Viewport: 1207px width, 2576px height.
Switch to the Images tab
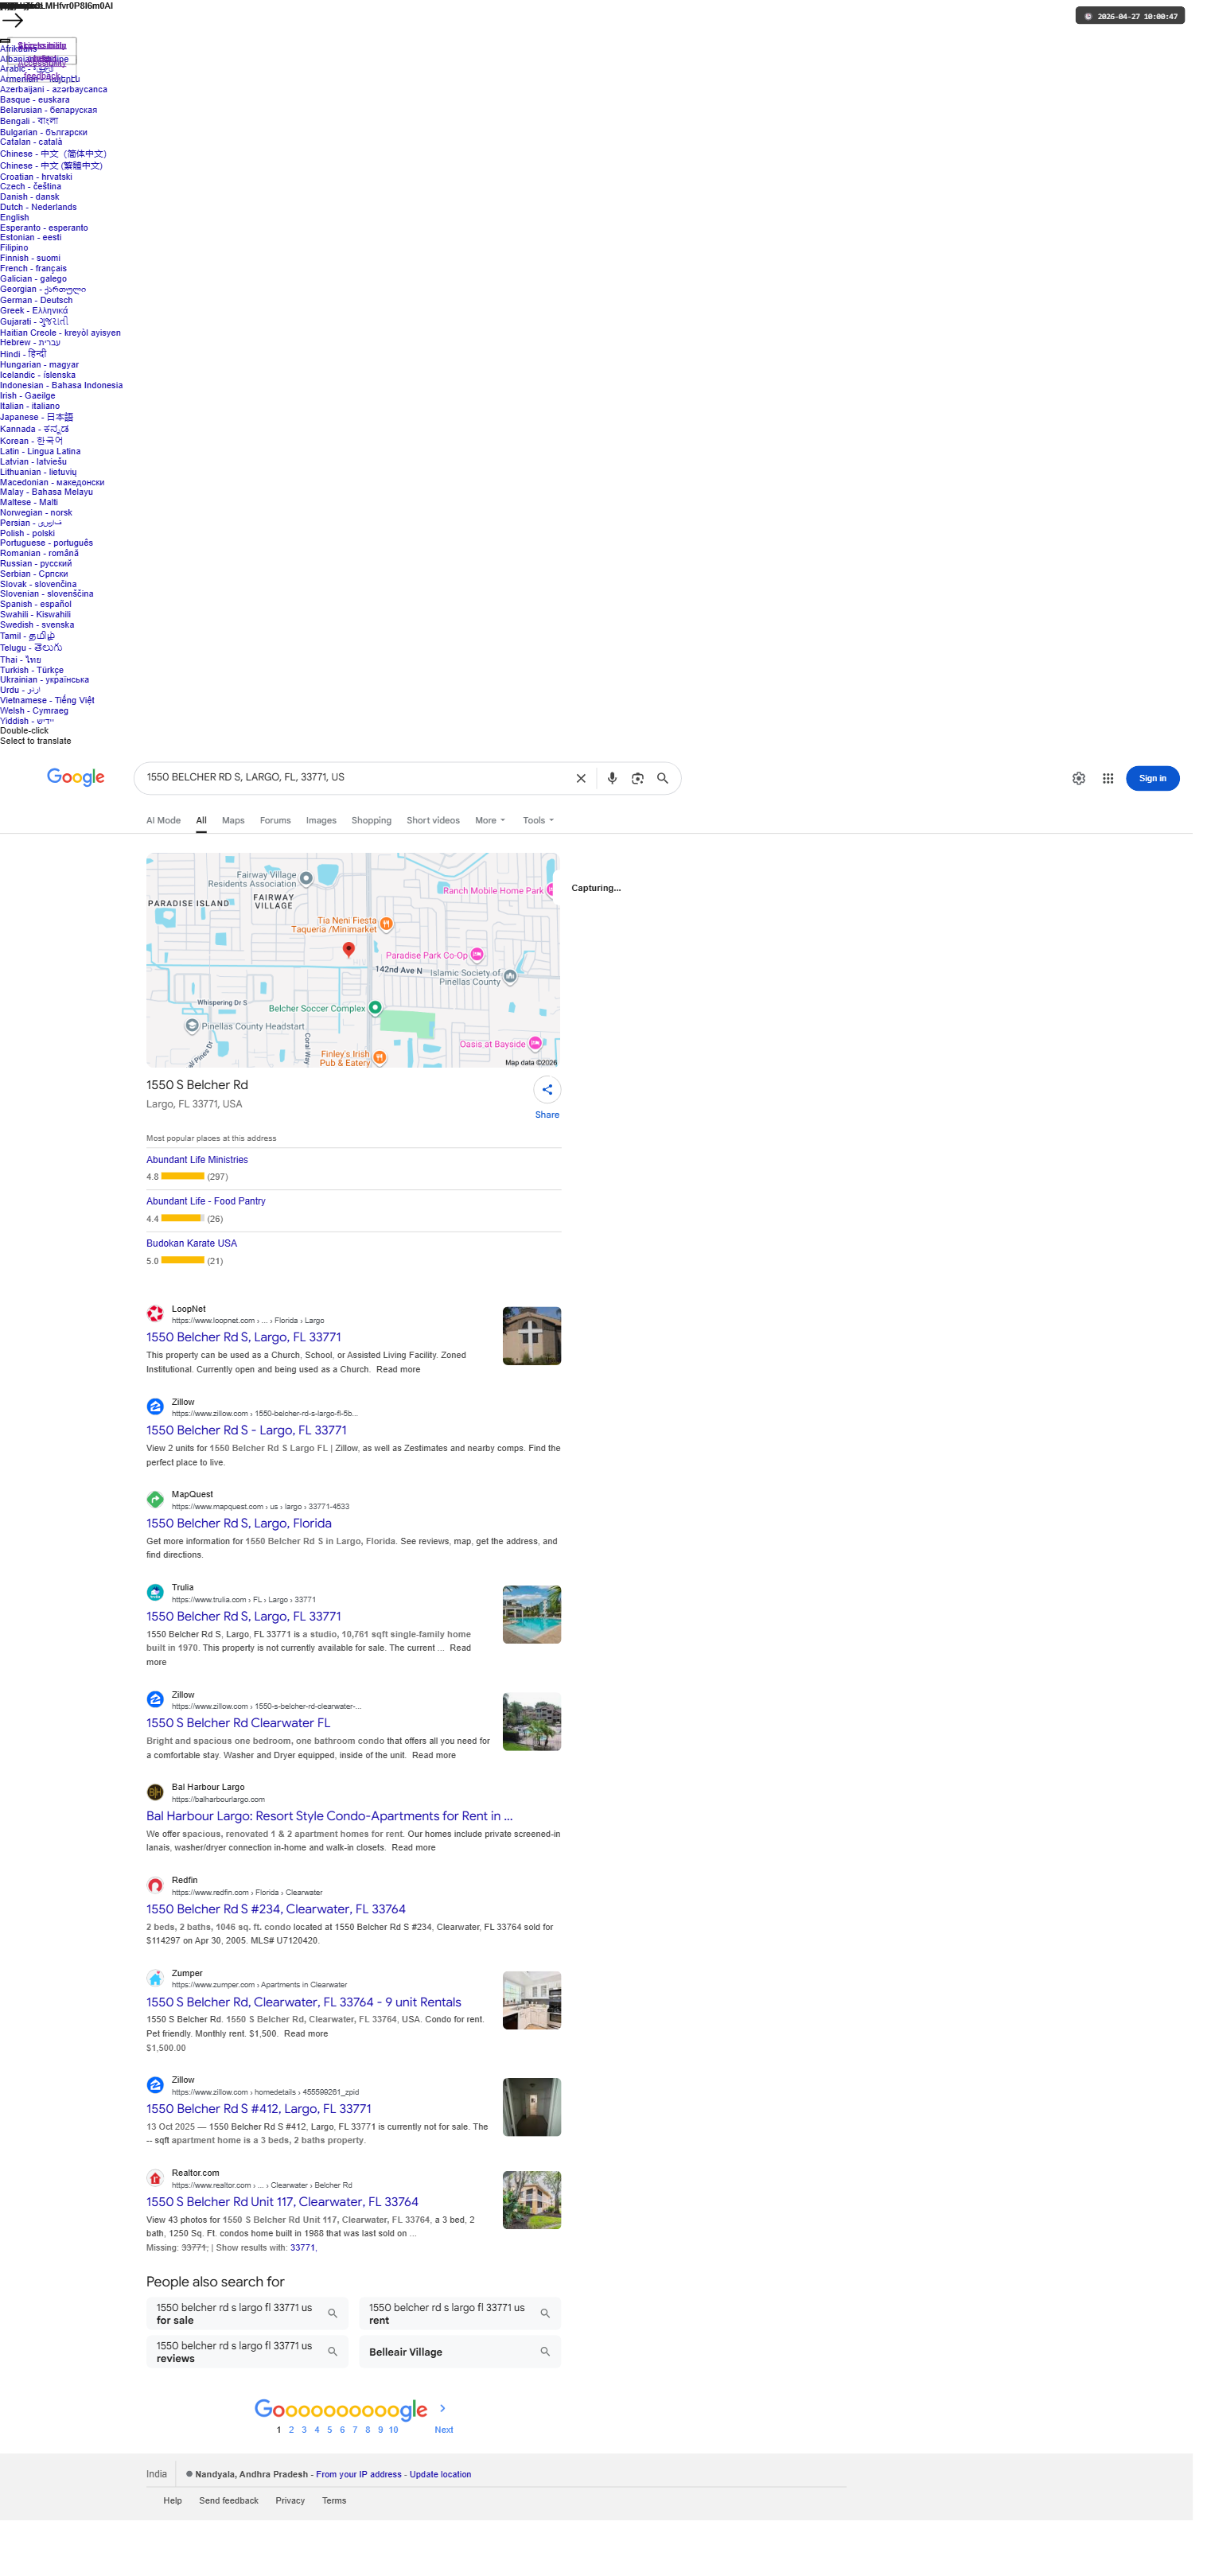coord(321,821)
